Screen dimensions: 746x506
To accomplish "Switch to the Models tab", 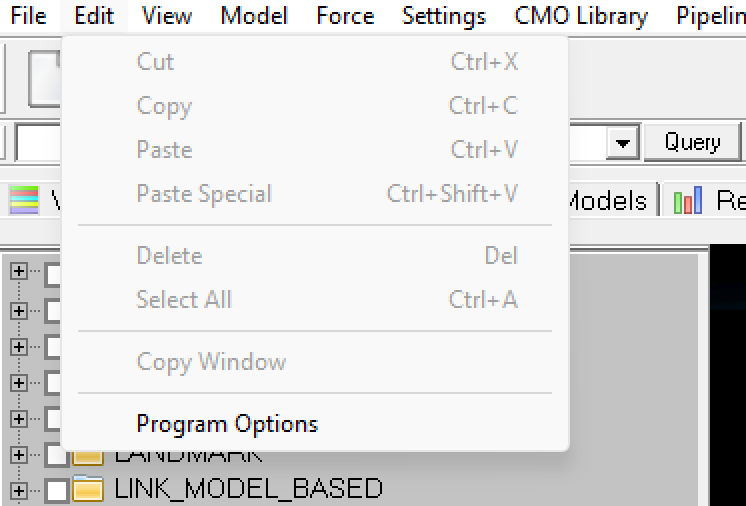I will [x=607, y=201].
